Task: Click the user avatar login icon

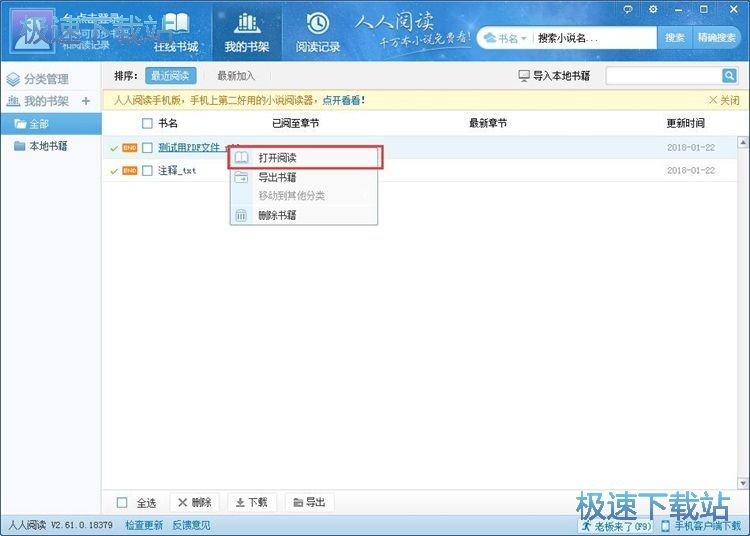Action: (x=32, y=30)
